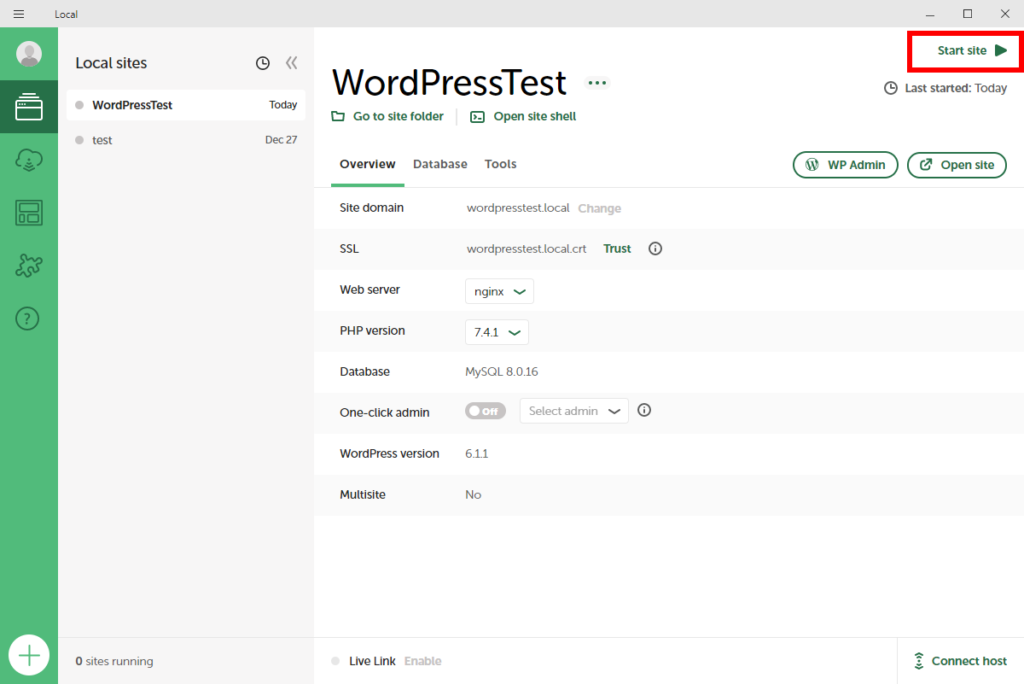Click Trust link for SSL certificate
The width and height of the screenshot is (1024, 684).
[x=617, y=249]
